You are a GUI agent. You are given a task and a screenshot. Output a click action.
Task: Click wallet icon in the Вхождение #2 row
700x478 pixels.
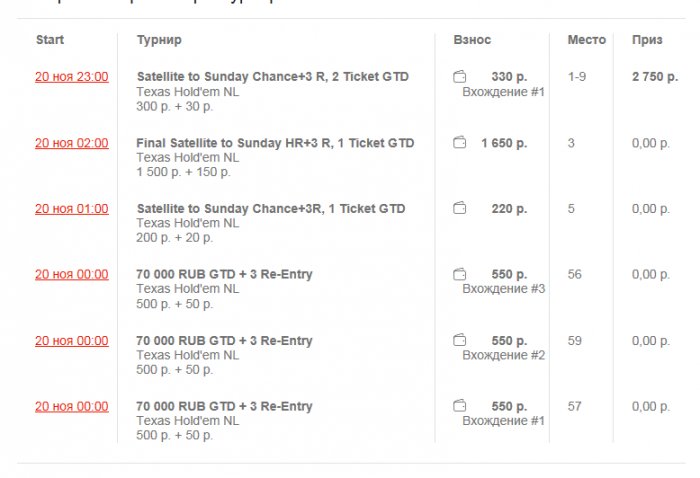pyautogui.click(x=460, y=341)
